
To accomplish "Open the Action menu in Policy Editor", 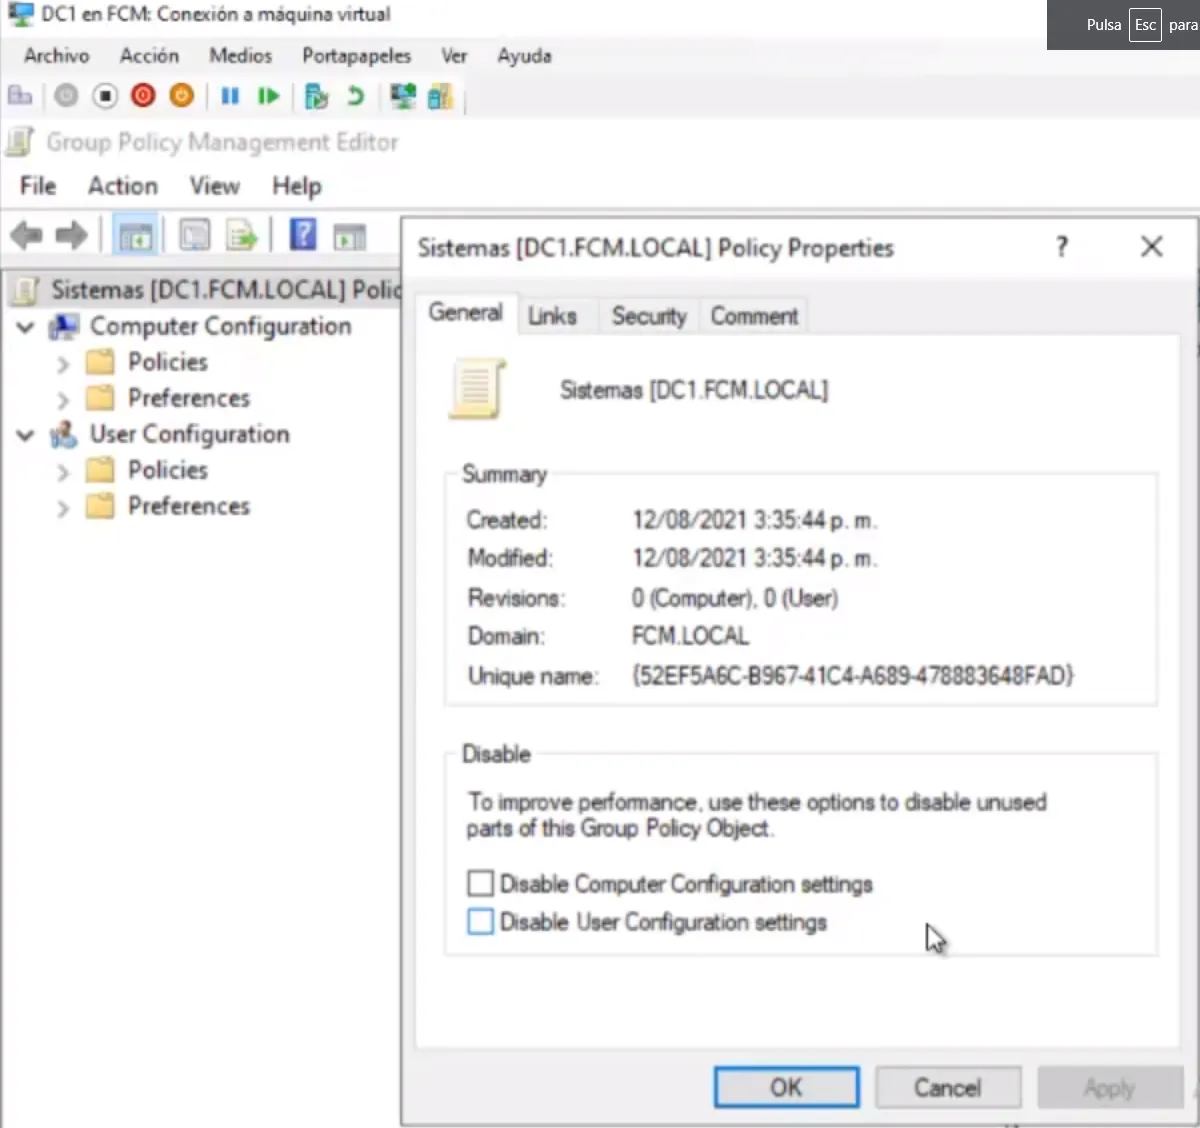I will (122, 186).
